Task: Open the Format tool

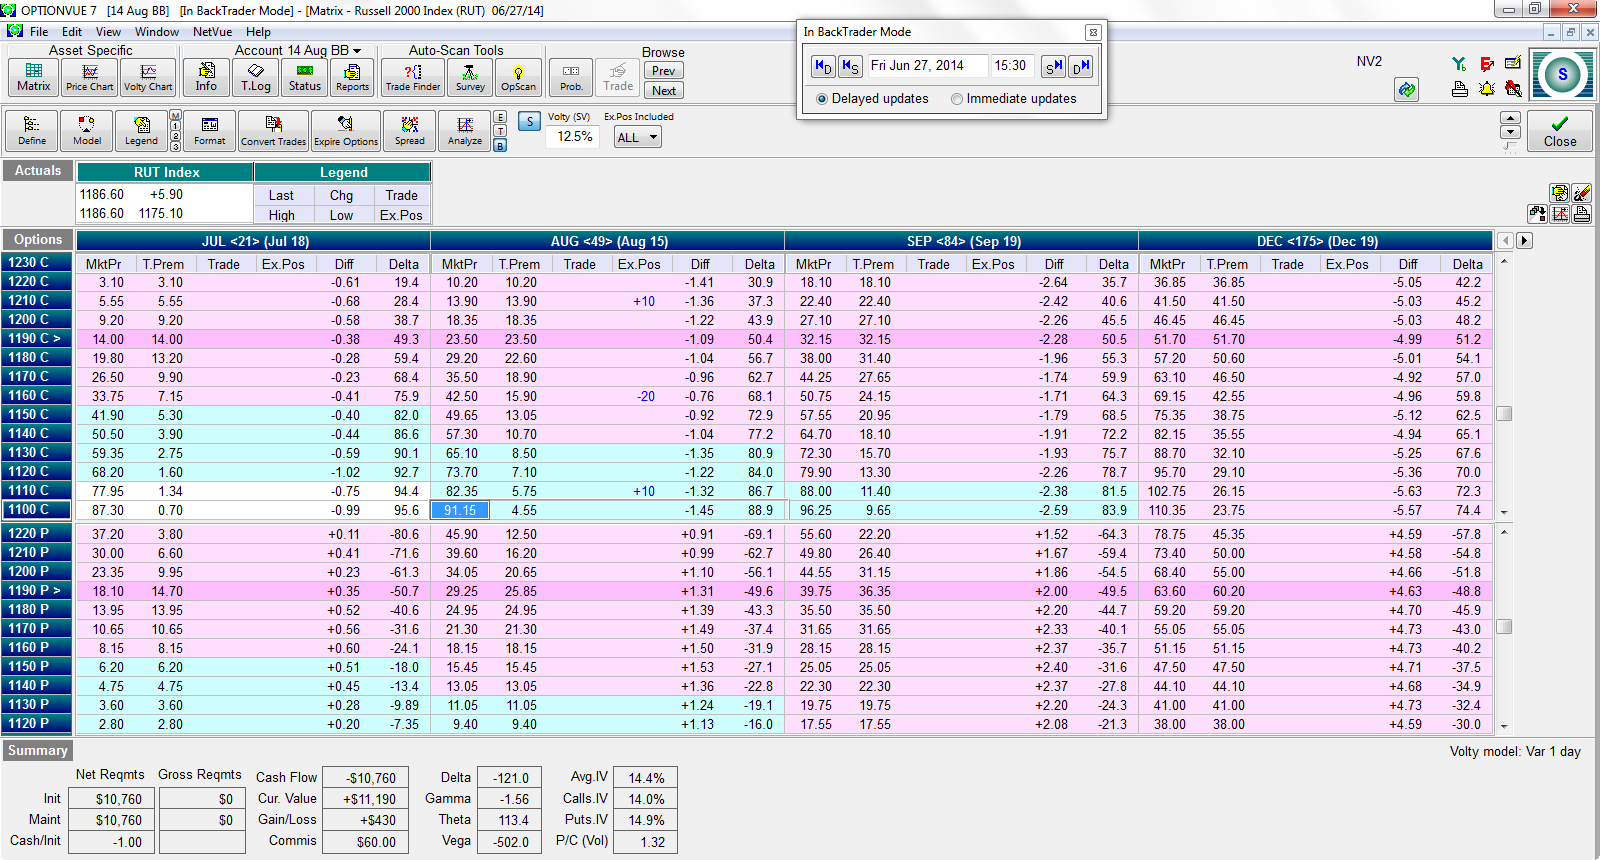Action: click(210, 130)
